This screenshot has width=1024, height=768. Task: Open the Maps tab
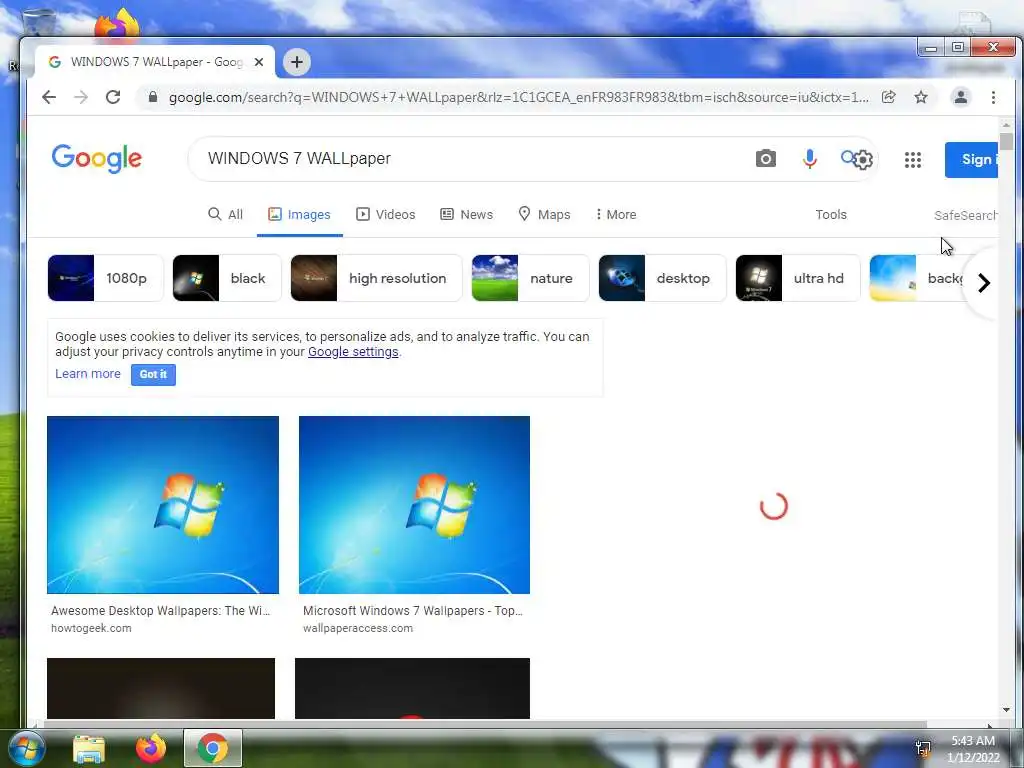(544, 214)
